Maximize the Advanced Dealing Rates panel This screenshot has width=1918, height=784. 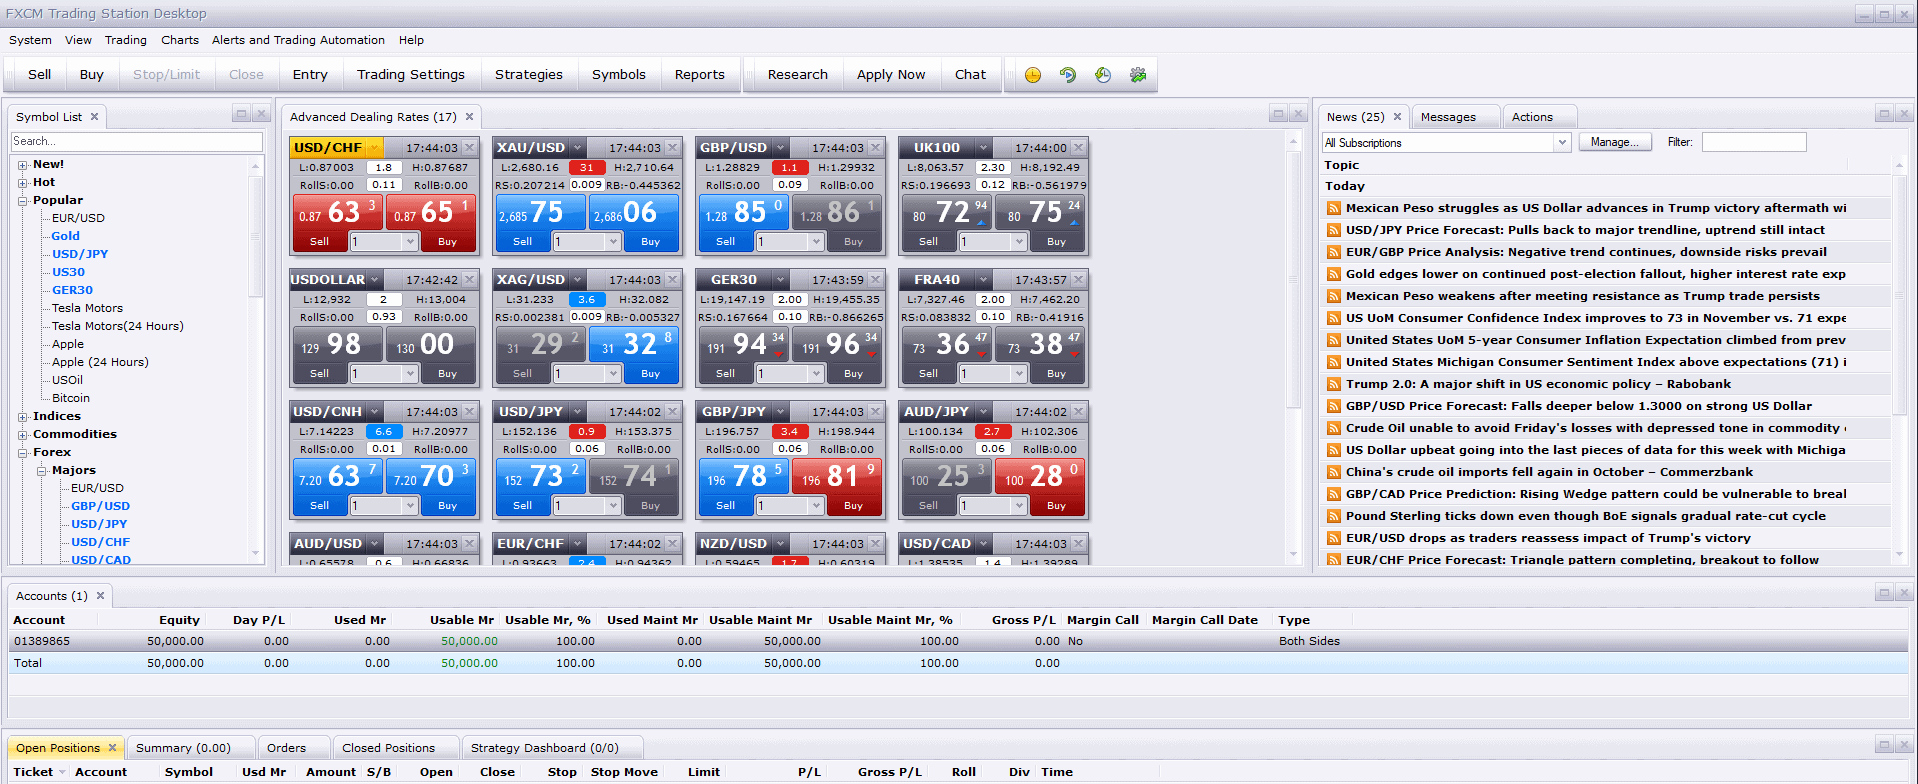tap(1278, 114)
